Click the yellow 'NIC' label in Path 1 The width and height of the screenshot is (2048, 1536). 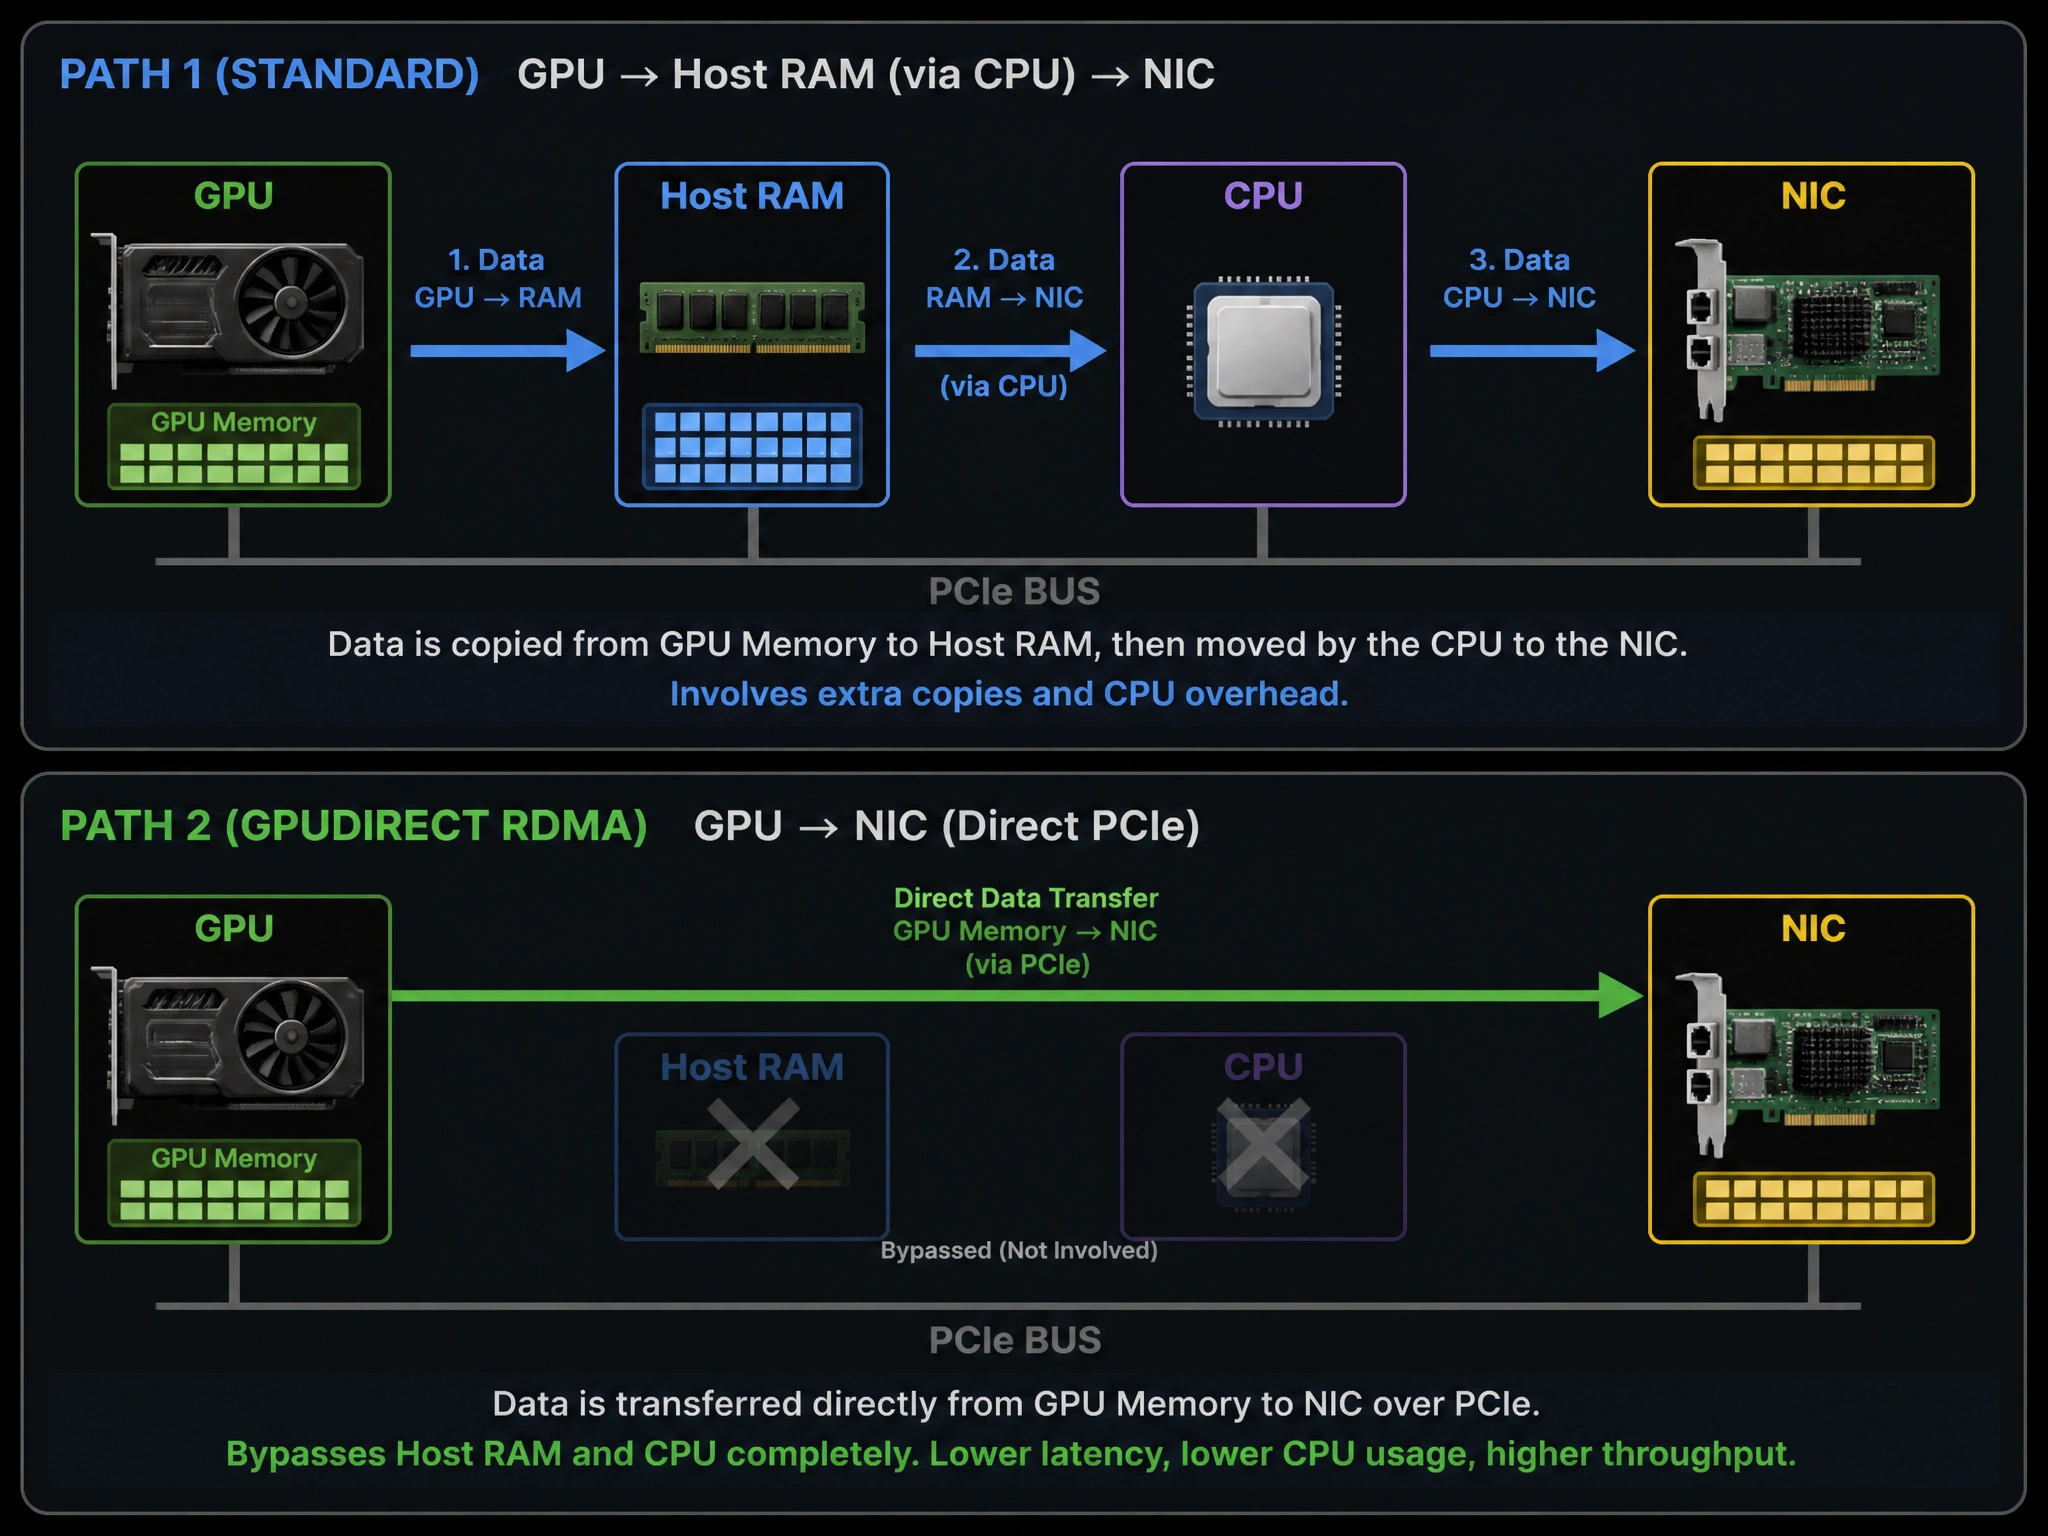click(x=1813, y=196)
